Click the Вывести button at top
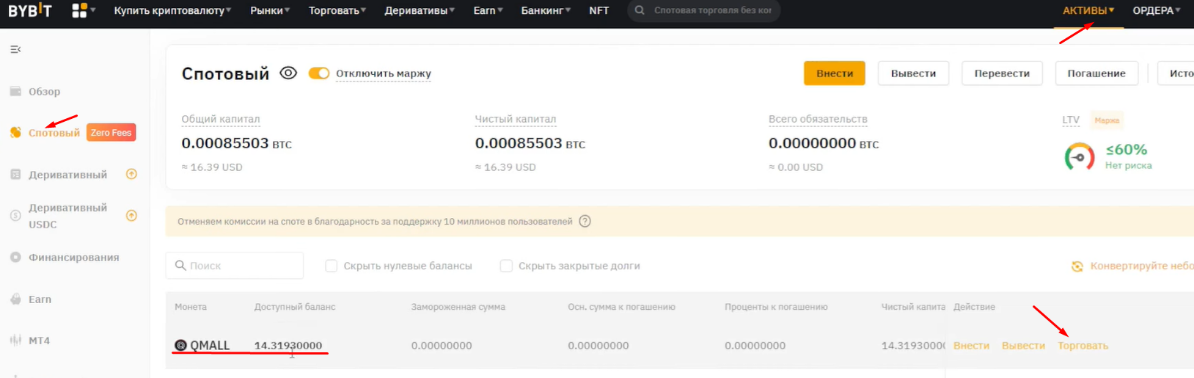 (913, 73)
